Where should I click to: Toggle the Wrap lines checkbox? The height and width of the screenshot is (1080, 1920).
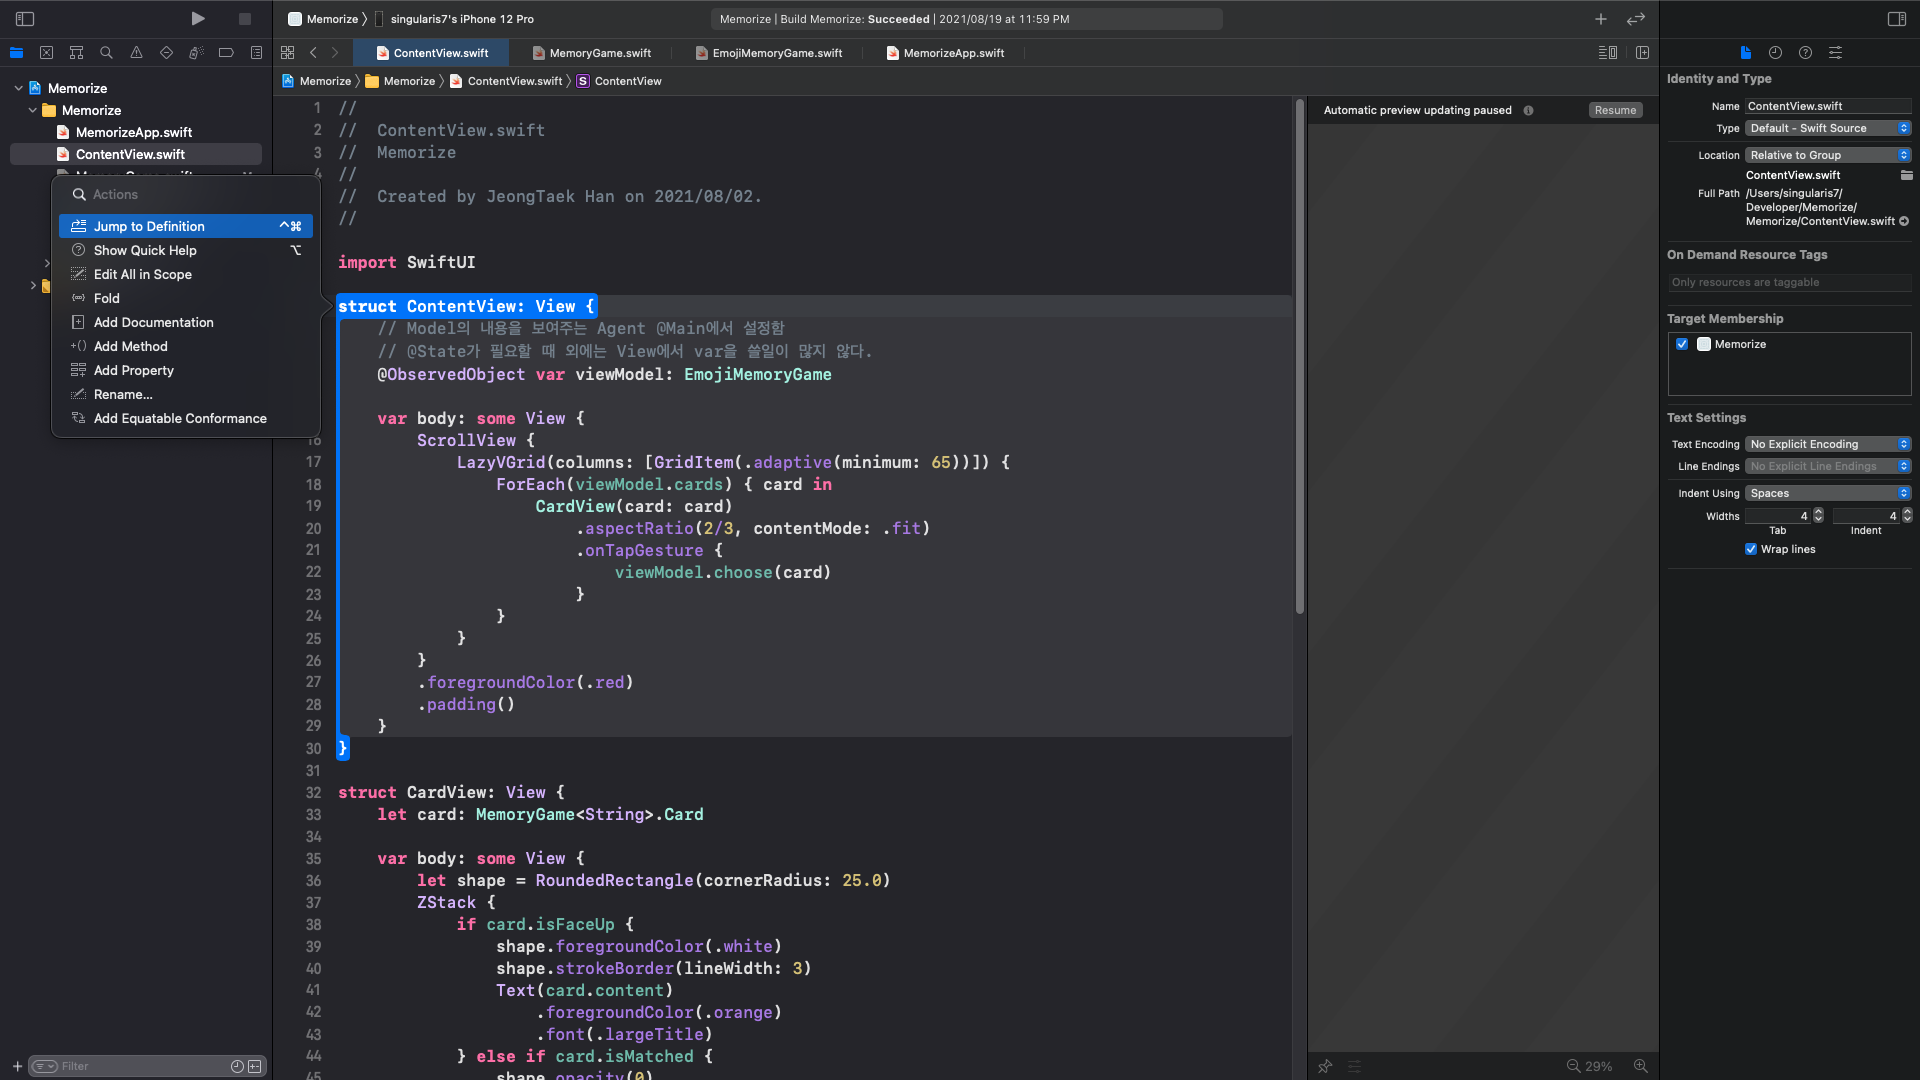1751,549
